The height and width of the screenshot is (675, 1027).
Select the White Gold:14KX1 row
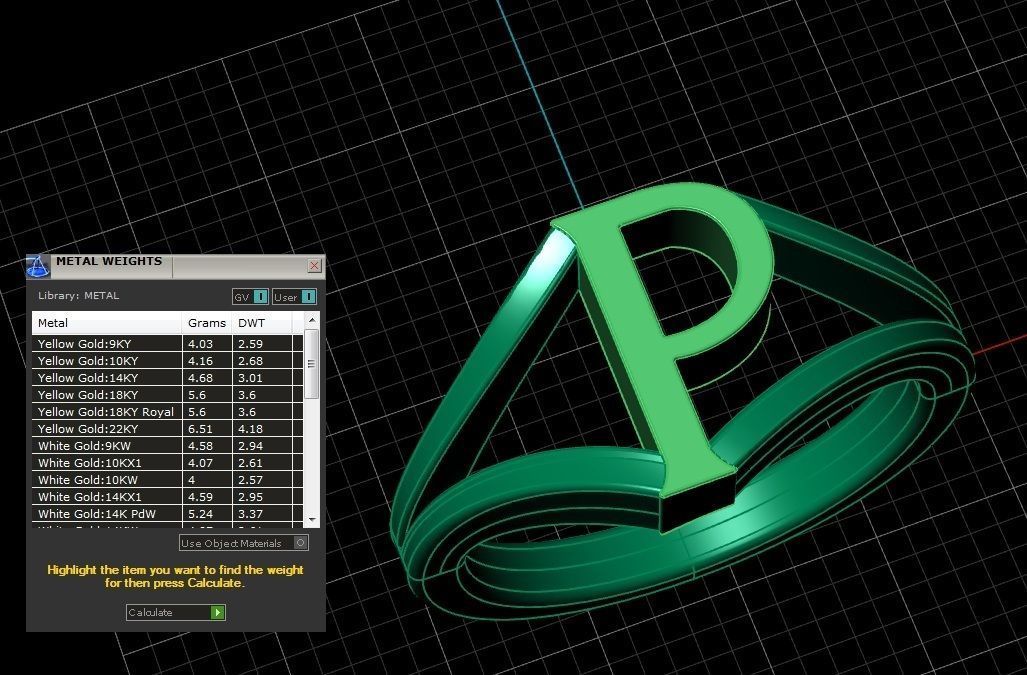[167, 497]
